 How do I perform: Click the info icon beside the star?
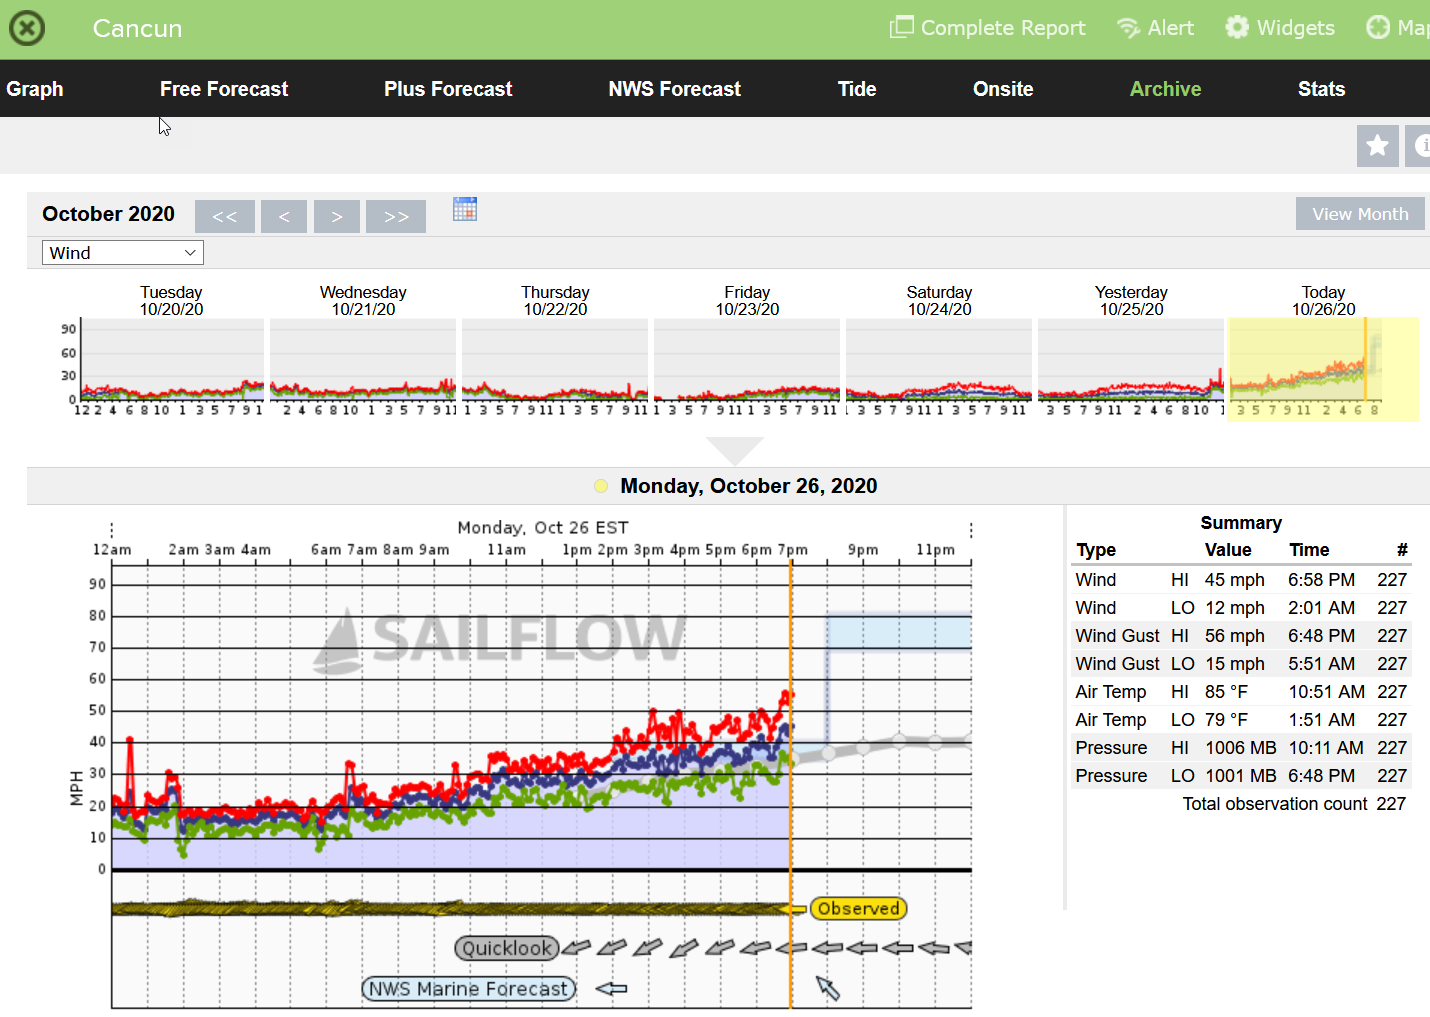[1418, 146]
